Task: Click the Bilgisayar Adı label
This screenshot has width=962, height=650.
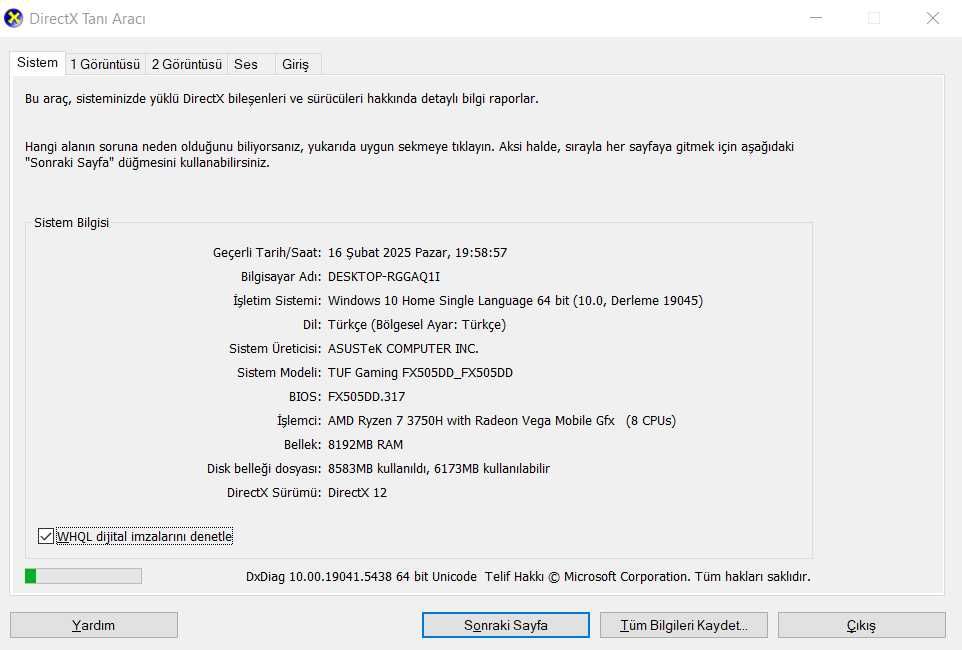Action: 280,276
